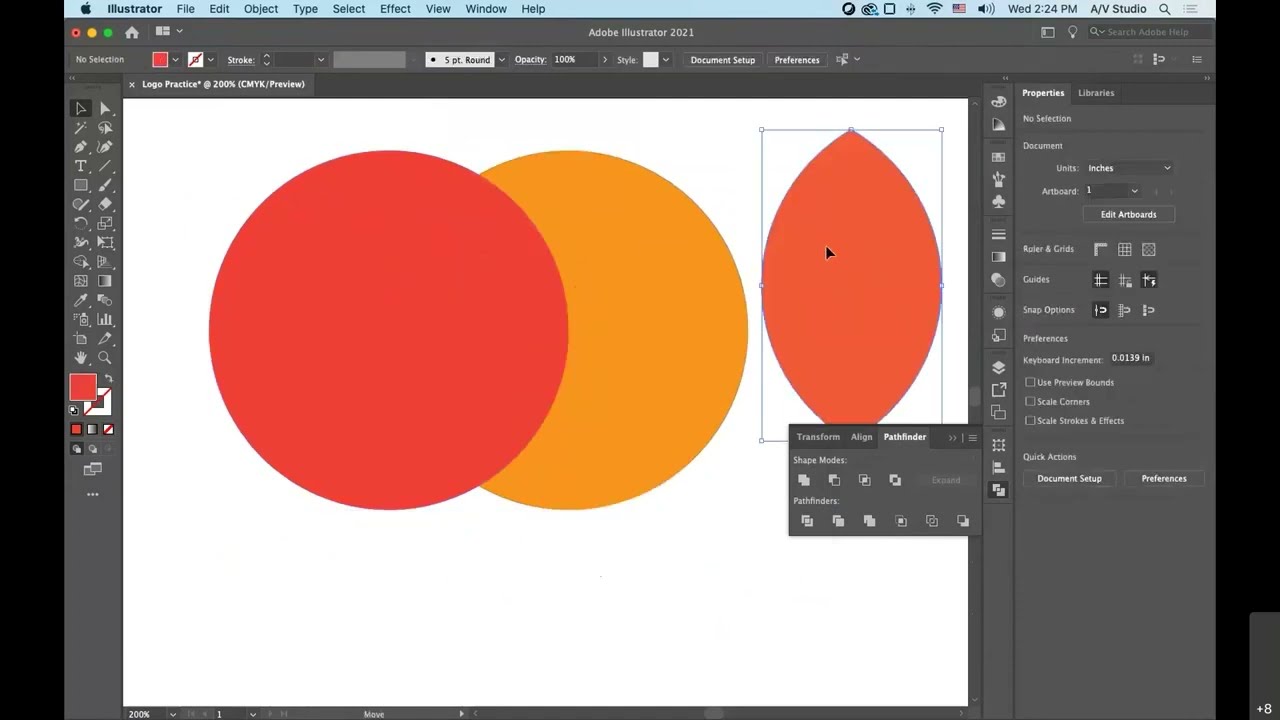Image resolution: width=1280 pixels, height=720 pixels.
Task: Select the Hand tool
Action: [x=81, y=357]
